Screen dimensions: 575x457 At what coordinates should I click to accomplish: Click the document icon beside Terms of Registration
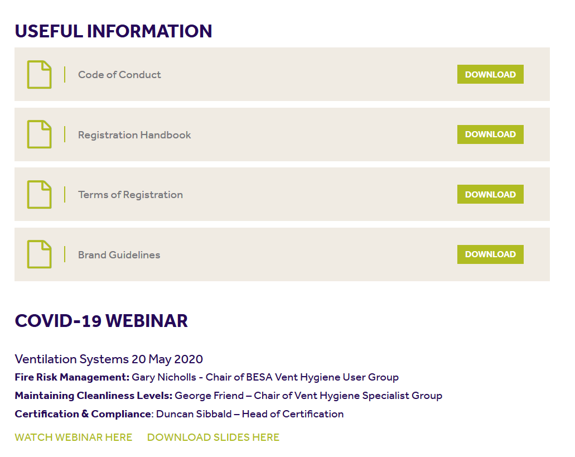pos(39,194)
